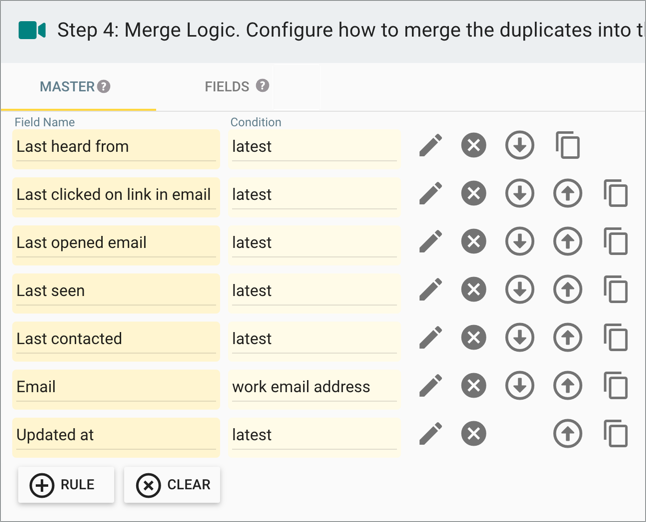Viewport: 646px width, 522px height.
Task: Add a new rule with RULE button
Action: point(66,485)
